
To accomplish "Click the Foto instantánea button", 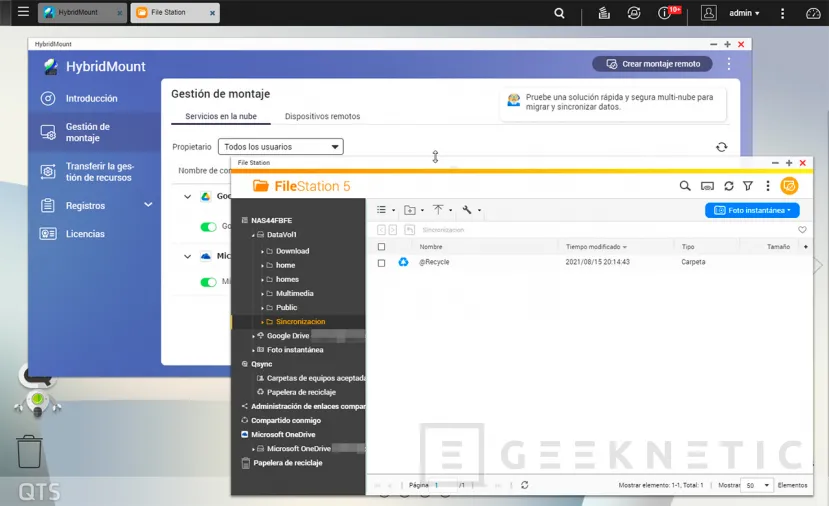I will 752,210.
